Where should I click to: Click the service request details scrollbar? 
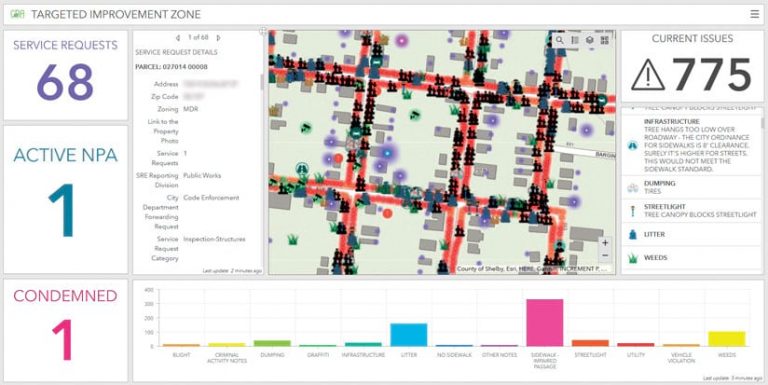262,82
